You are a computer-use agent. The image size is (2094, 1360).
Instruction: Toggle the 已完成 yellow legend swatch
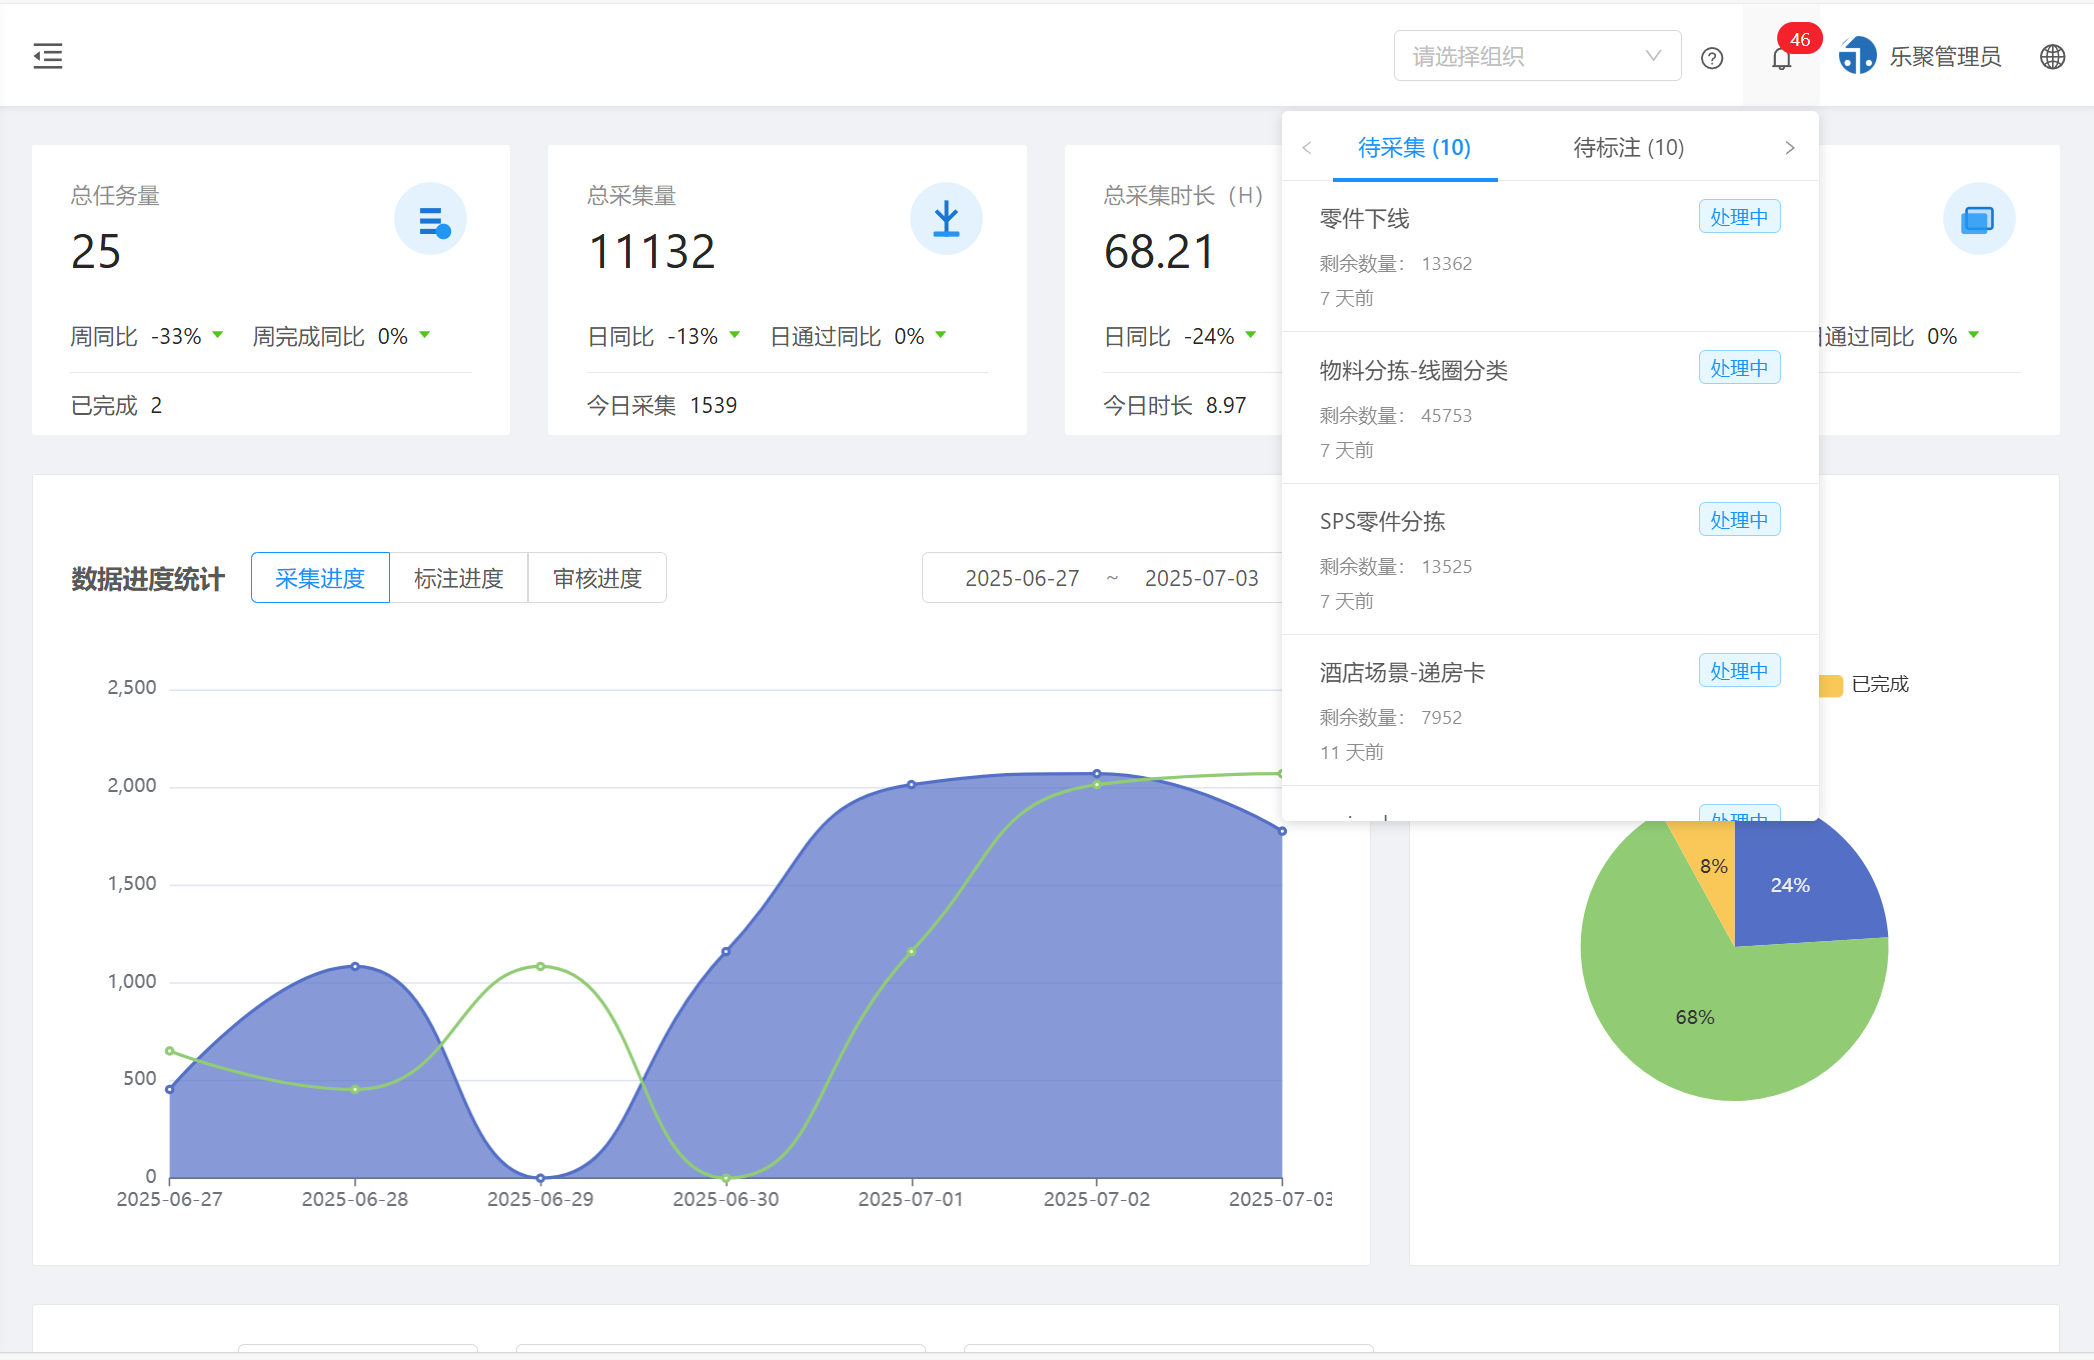pyautogui.click(x=1831, y=685)
